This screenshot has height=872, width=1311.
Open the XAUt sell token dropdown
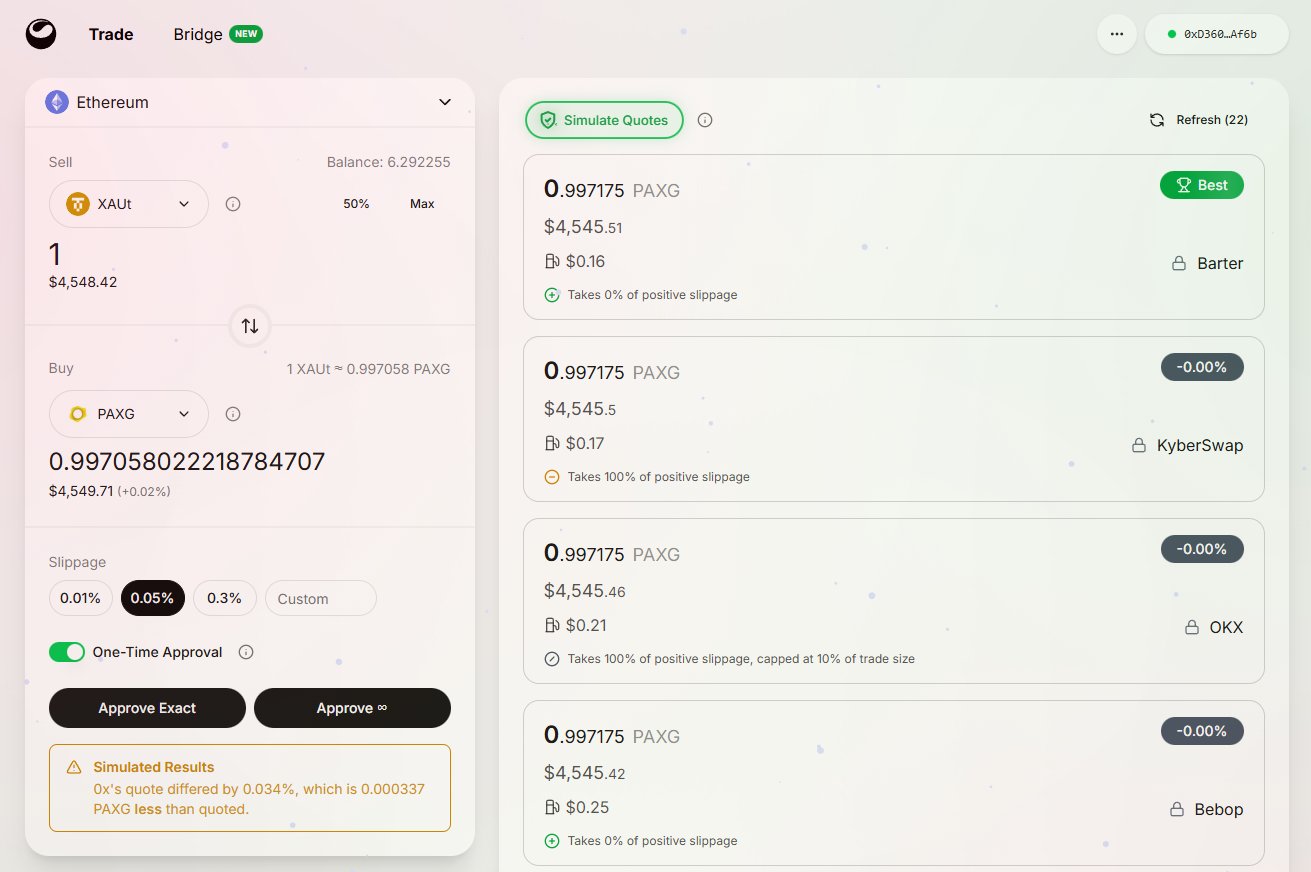[128, 204]
